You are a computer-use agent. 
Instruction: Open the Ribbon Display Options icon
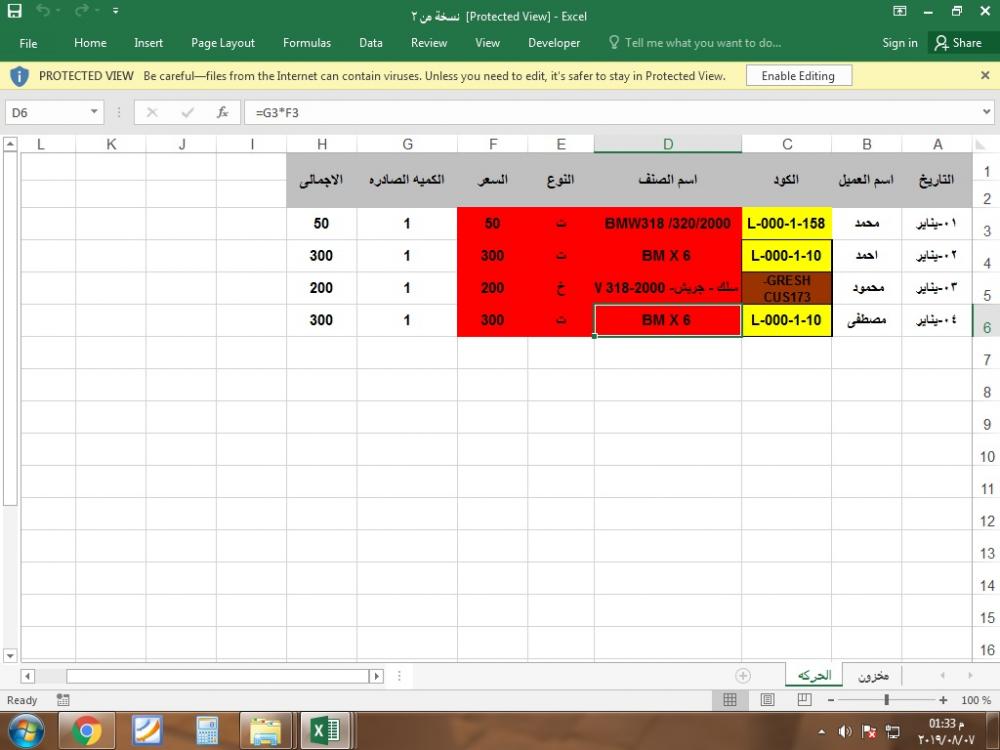click(x=899, y=11)
